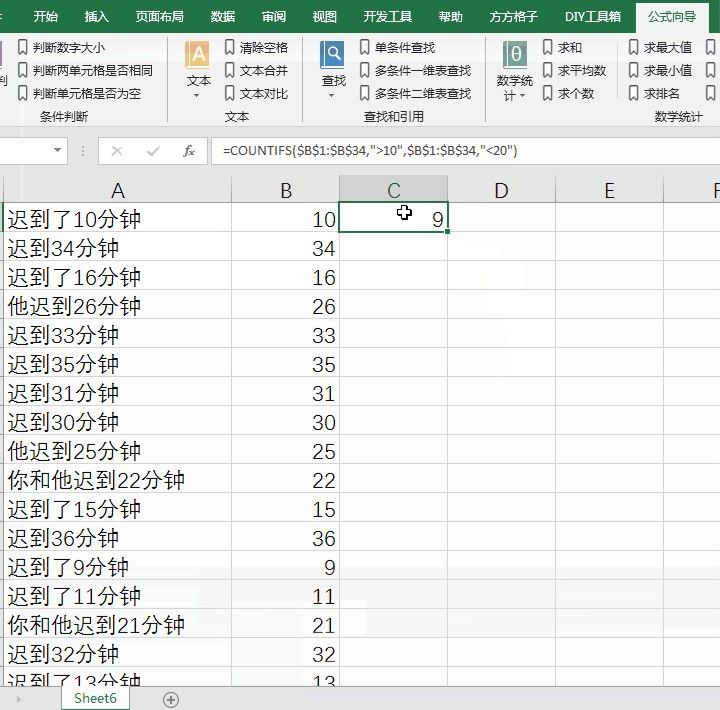Select column B cell with value 11
This screenshot has width=720, height=710.
coord(286,594)
